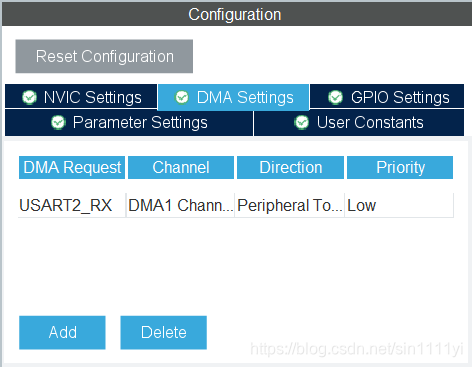Select the DMA Settings tab

pos(234,97)
